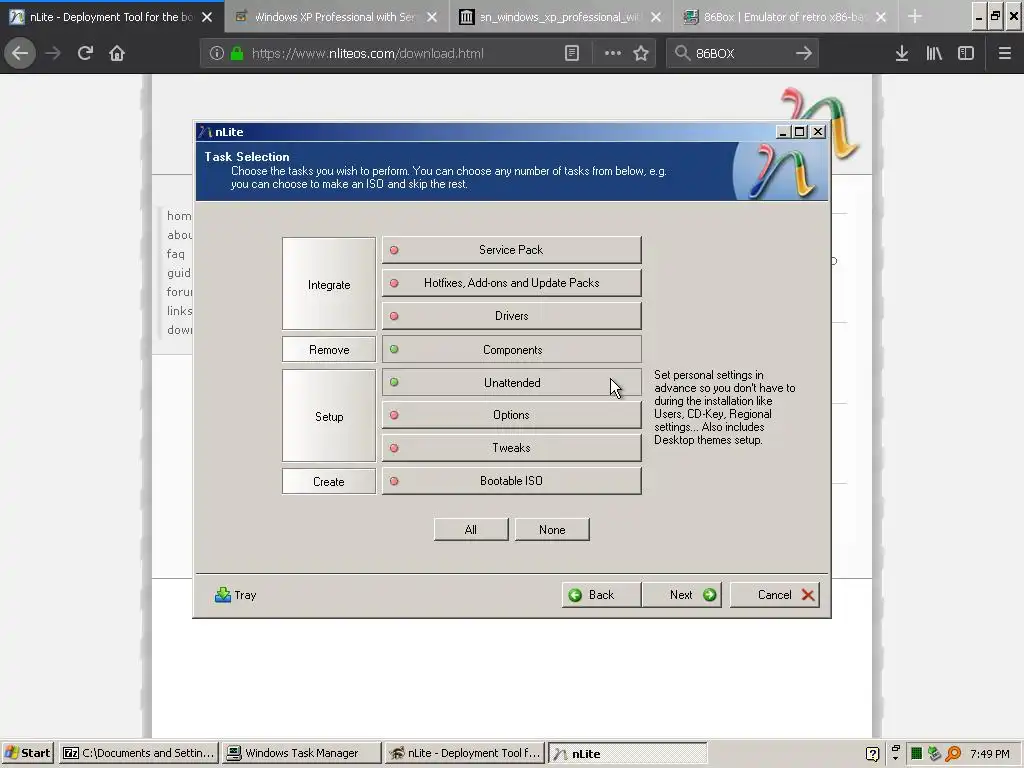This screenshot has height=768, width=1024.
Task: Go forward in the browser
Action: coord(53,53)
